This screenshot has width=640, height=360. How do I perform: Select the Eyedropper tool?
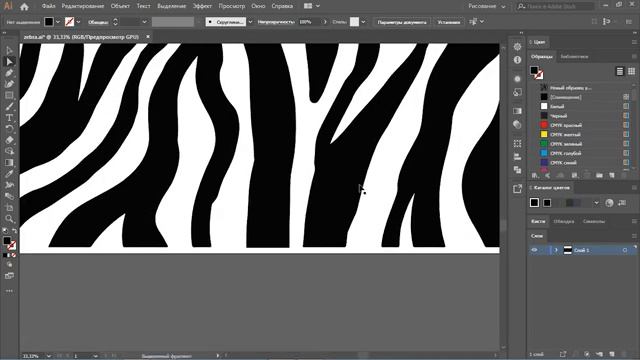tap(9, 174)
